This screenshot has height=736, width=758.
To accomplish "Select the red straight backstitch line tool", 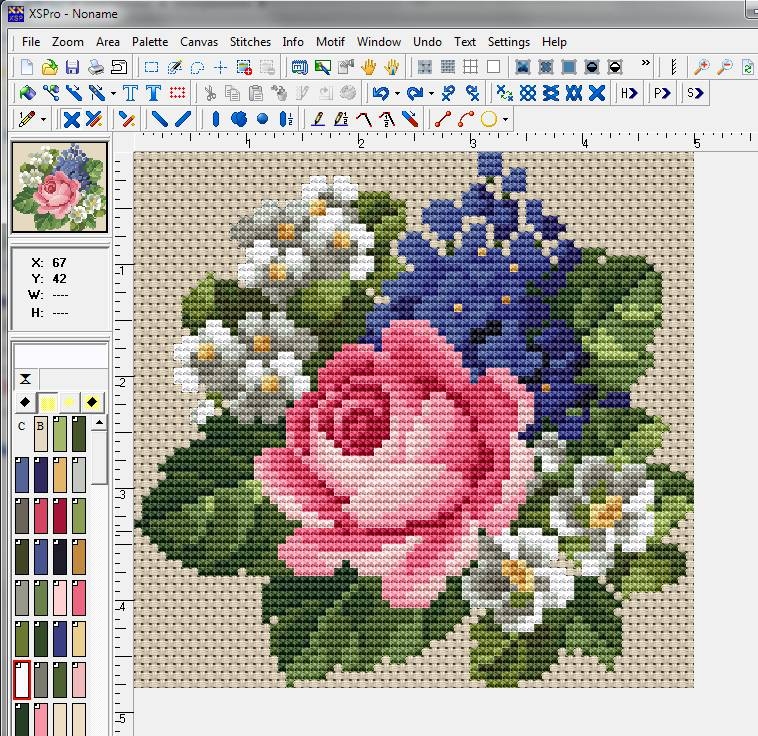I will pos(443,119).
